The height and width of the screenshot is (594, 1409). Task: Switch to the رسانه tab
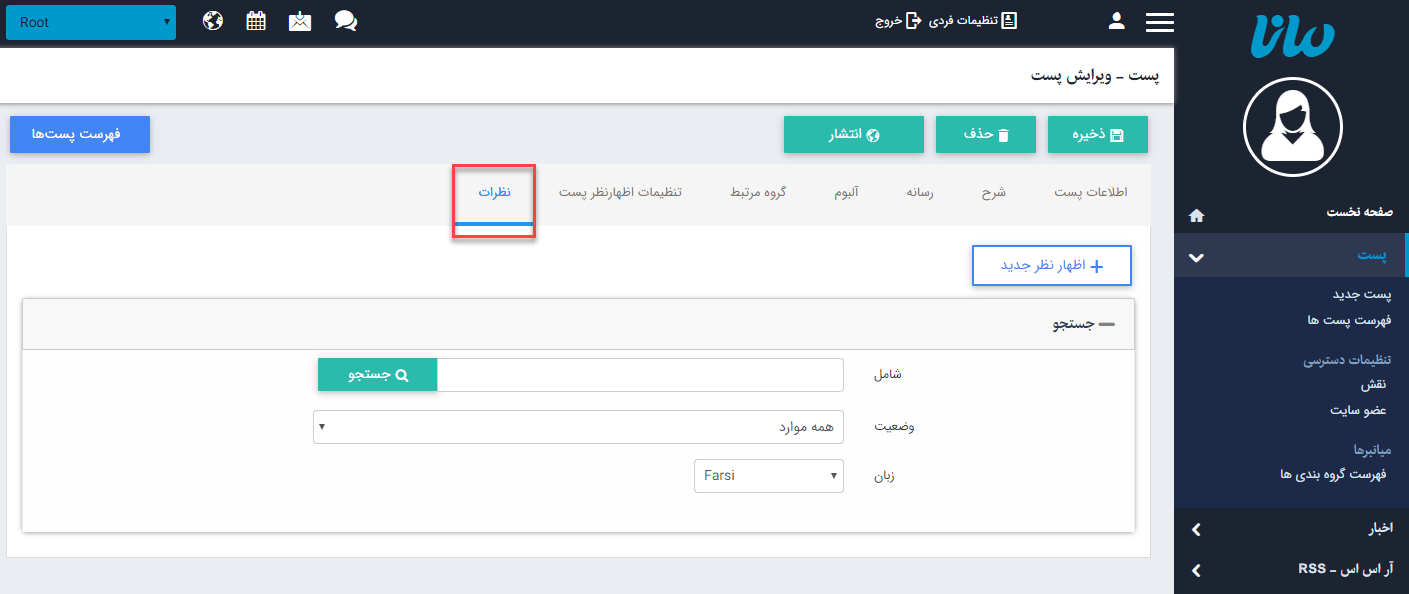pyautogui.click(x=920, y=191)
